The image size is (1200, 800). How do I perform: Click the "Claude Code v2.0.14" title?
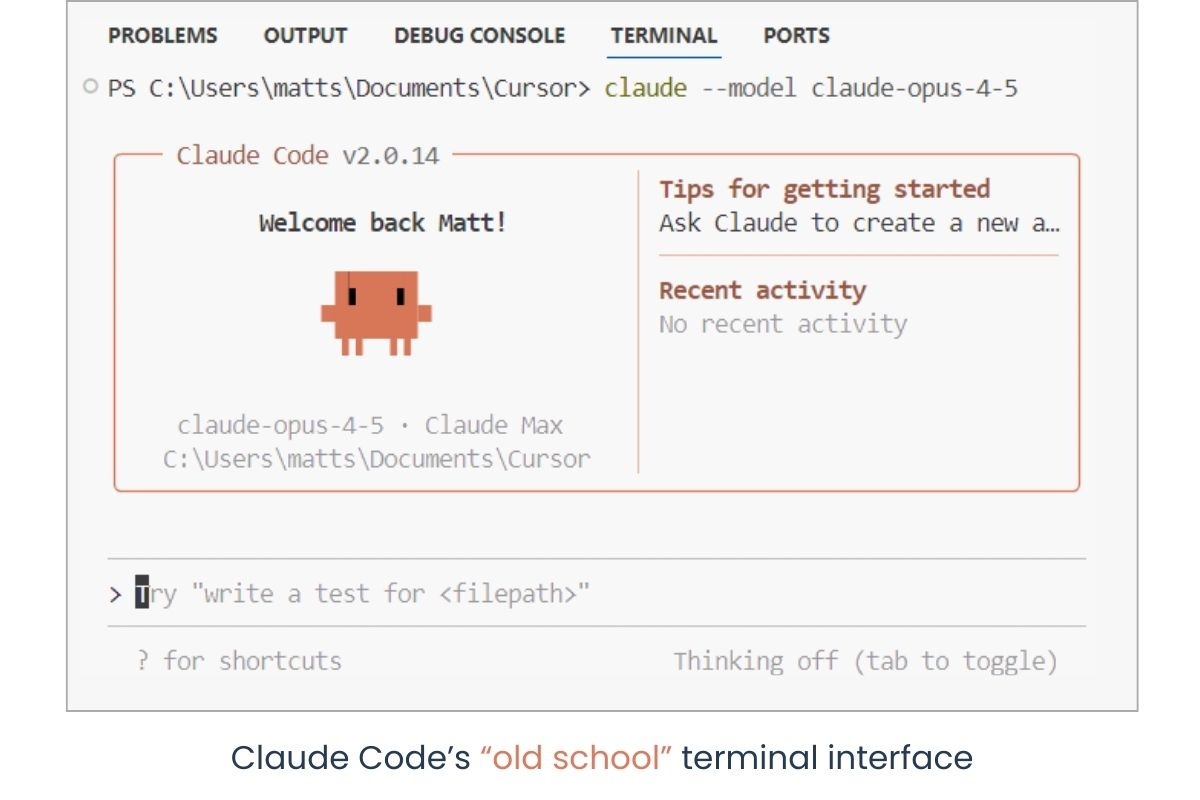[308, 156]
